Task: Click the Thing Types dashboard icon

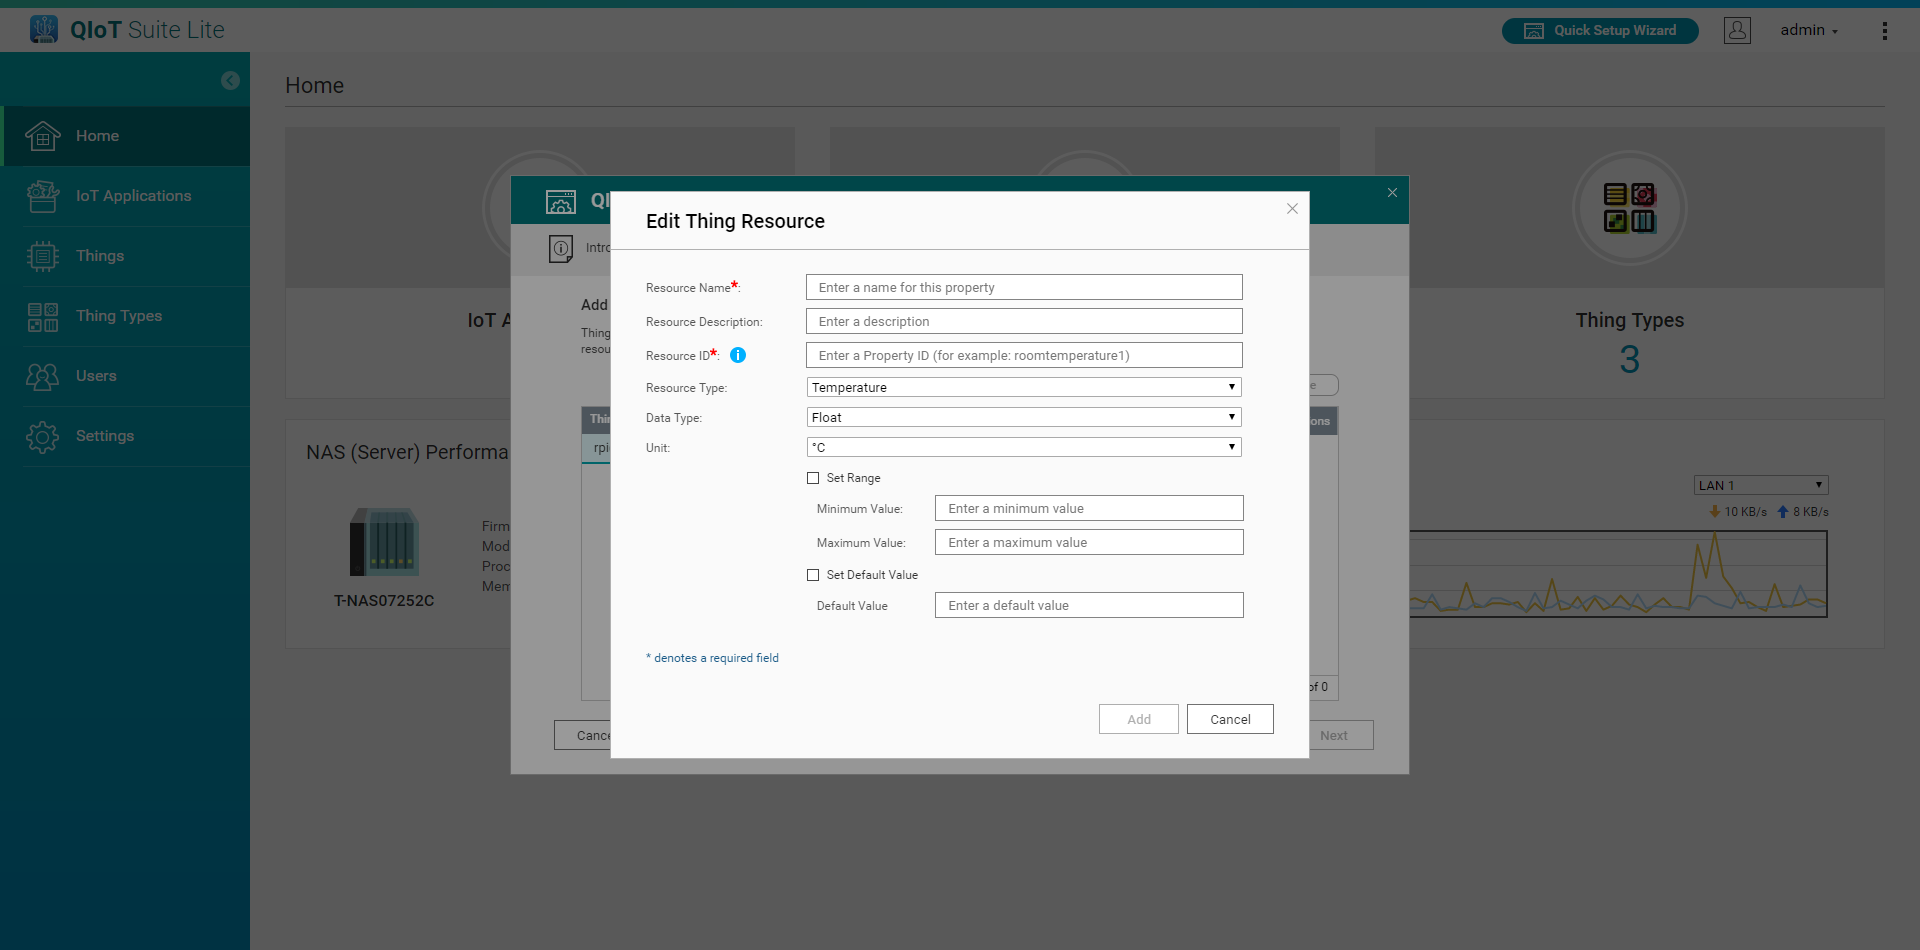Action: [1629, 208]
